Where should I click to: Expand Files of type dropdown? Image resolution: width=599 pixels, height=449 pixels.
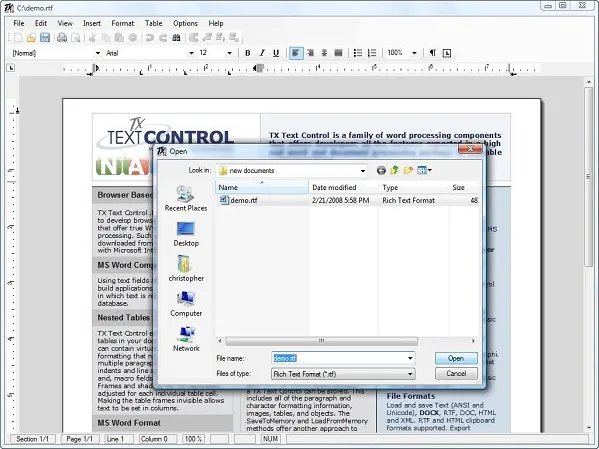[410, 374]
